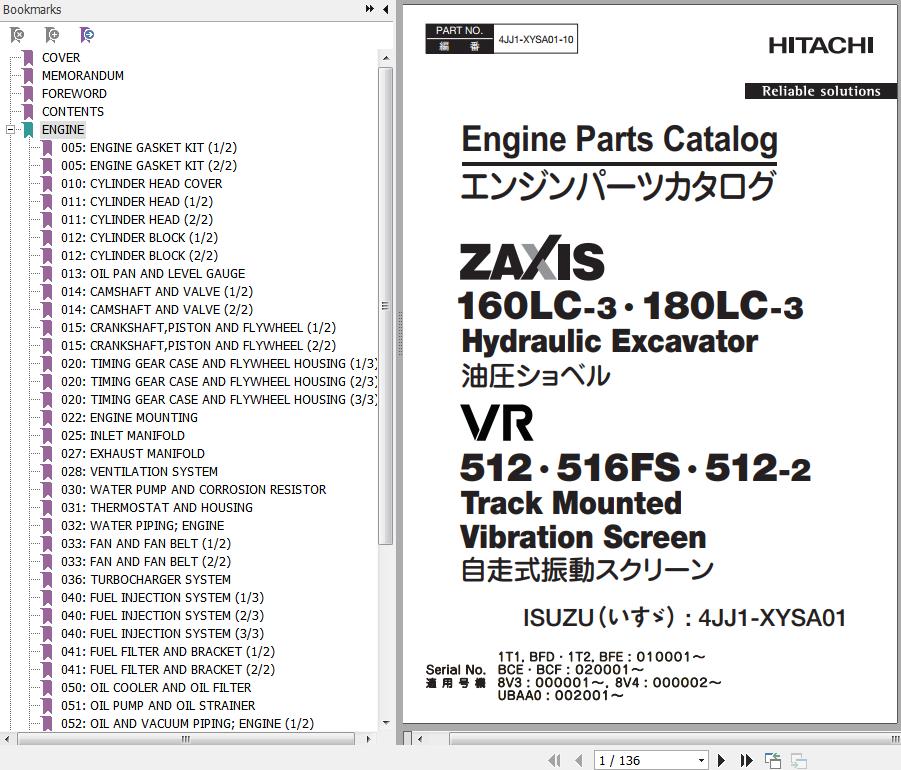This screenshot has height=770, width=901.
Task: Click bookmarks horizontal scrollbar right arrow
Action: click(368, 739)
